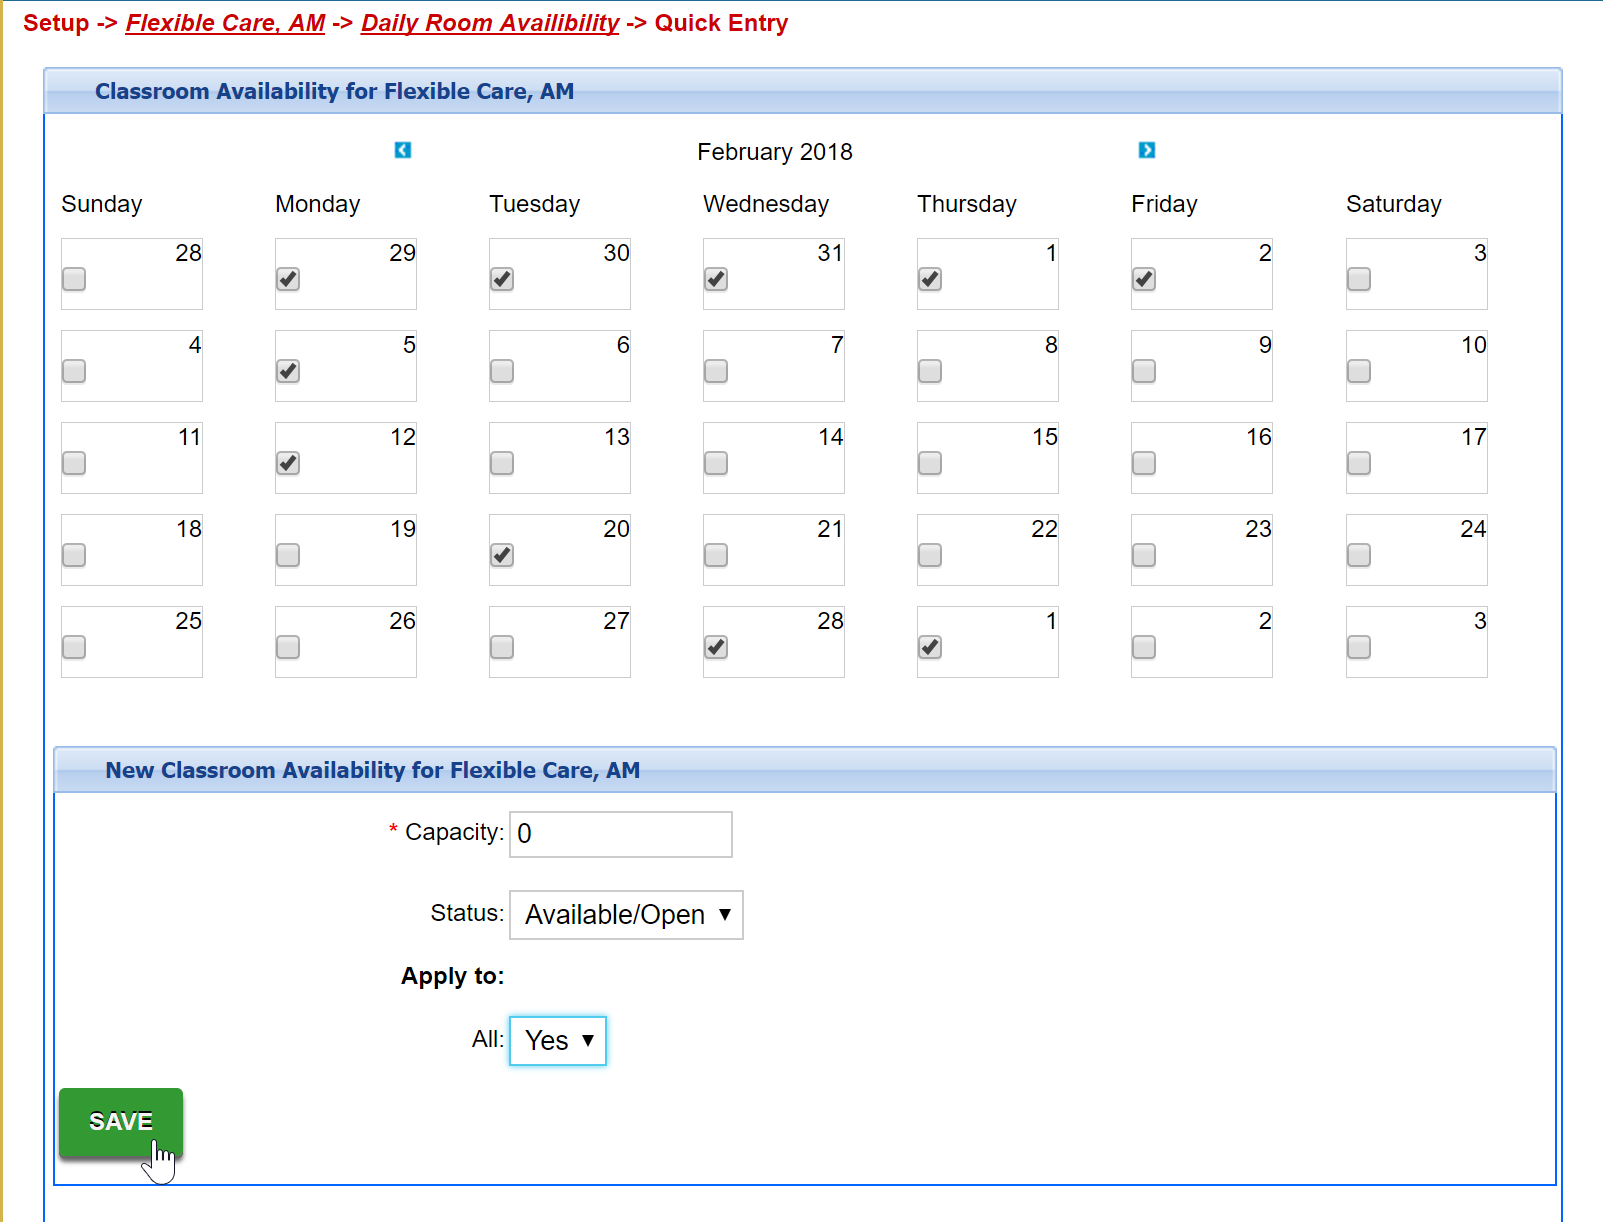Viewport: 1603px width, 1222px height.
Task: Uncheck the Tuesday 20 checkbox
Action: (x=502, y=555)
